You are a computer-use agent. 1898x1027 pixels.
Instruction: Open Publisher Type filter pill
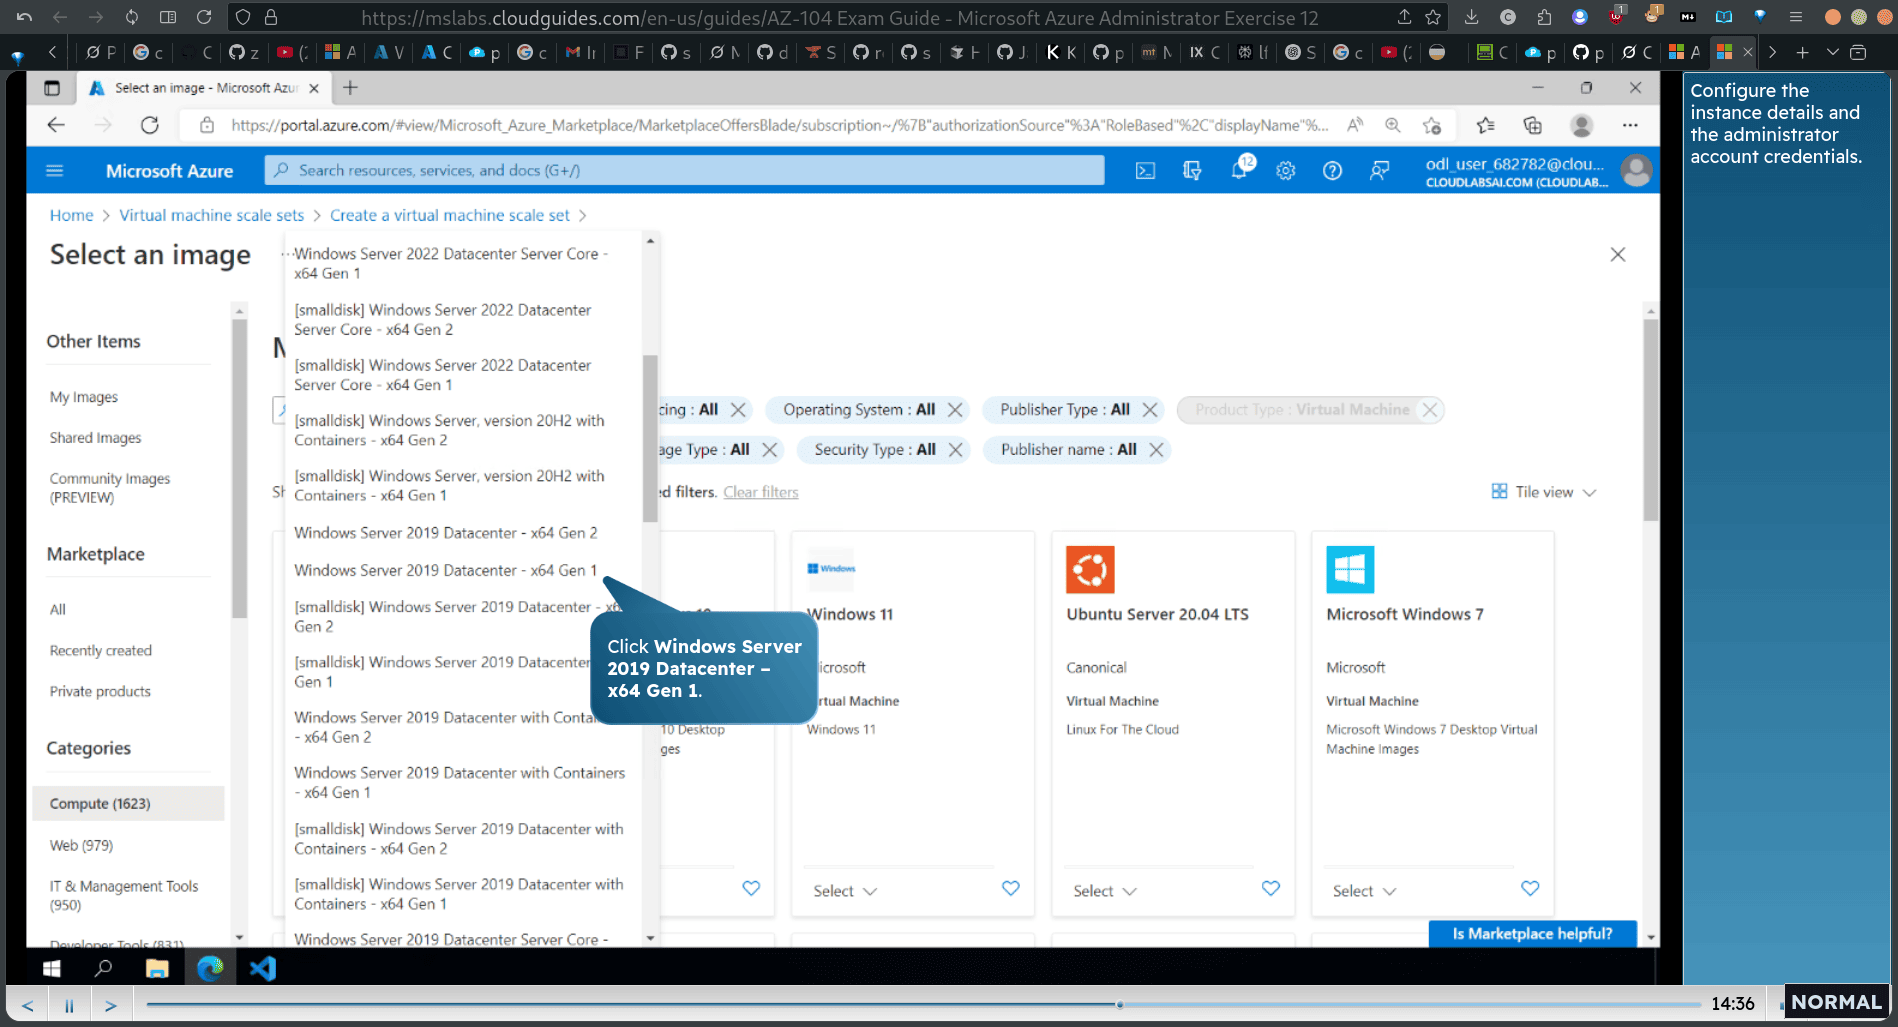(x=1065, y=410)
